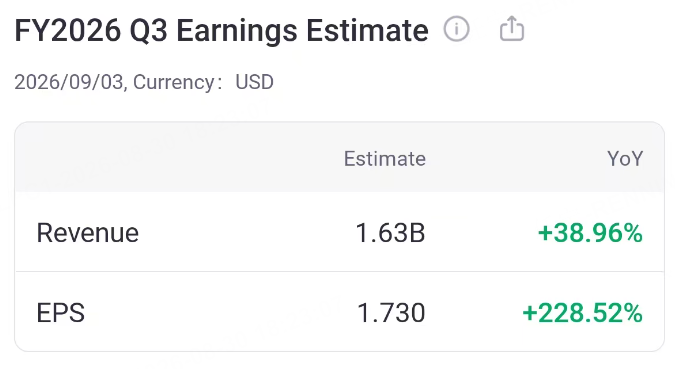Open the earnings estimate info icon

point(456,29)
